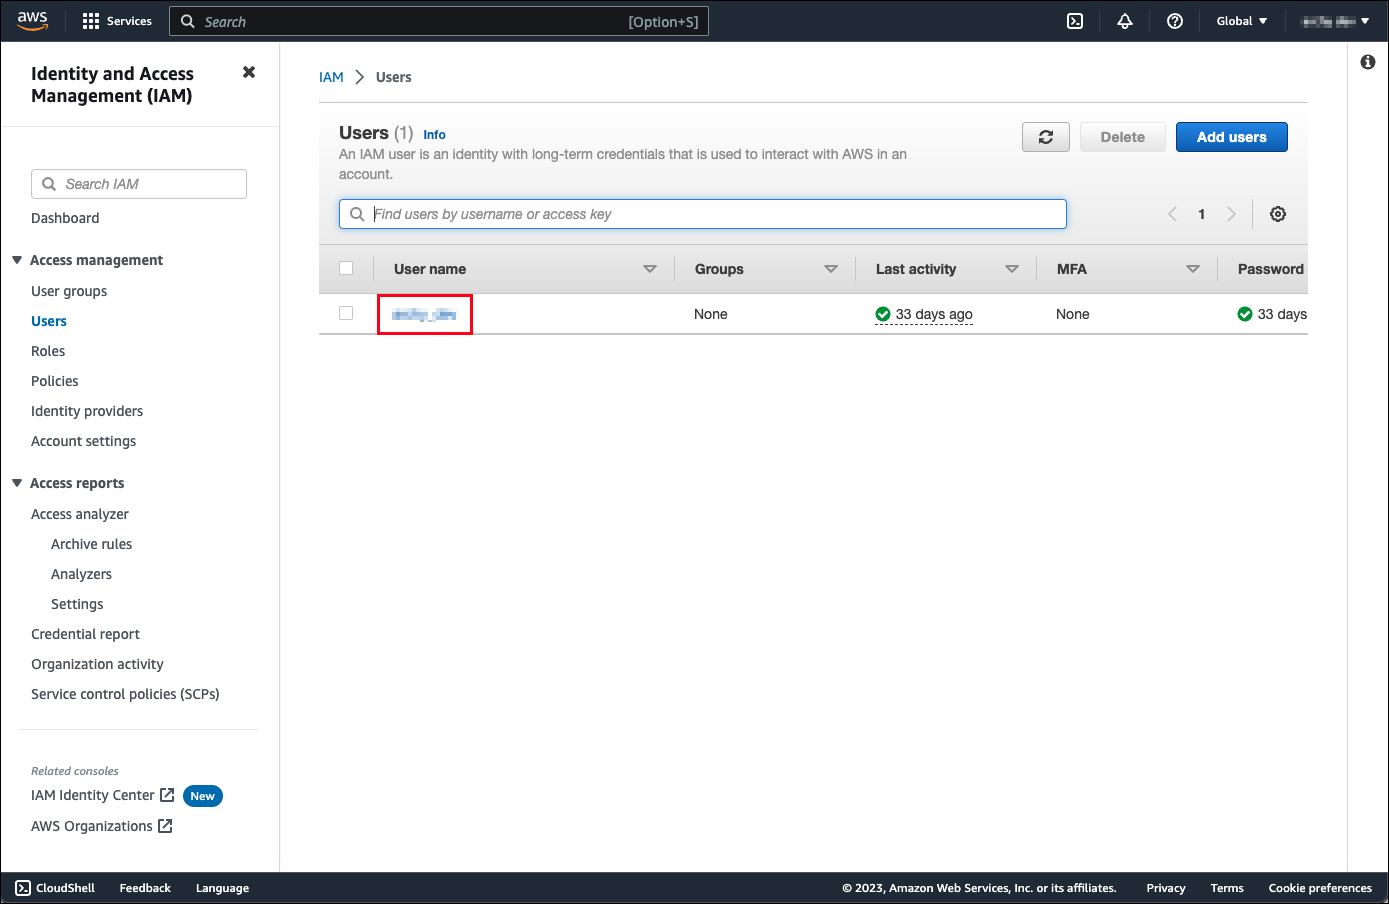Viewport: 1389px width, 904px height.
Task: Sort by User name column arrow
Action: click(x=650, y=269)
